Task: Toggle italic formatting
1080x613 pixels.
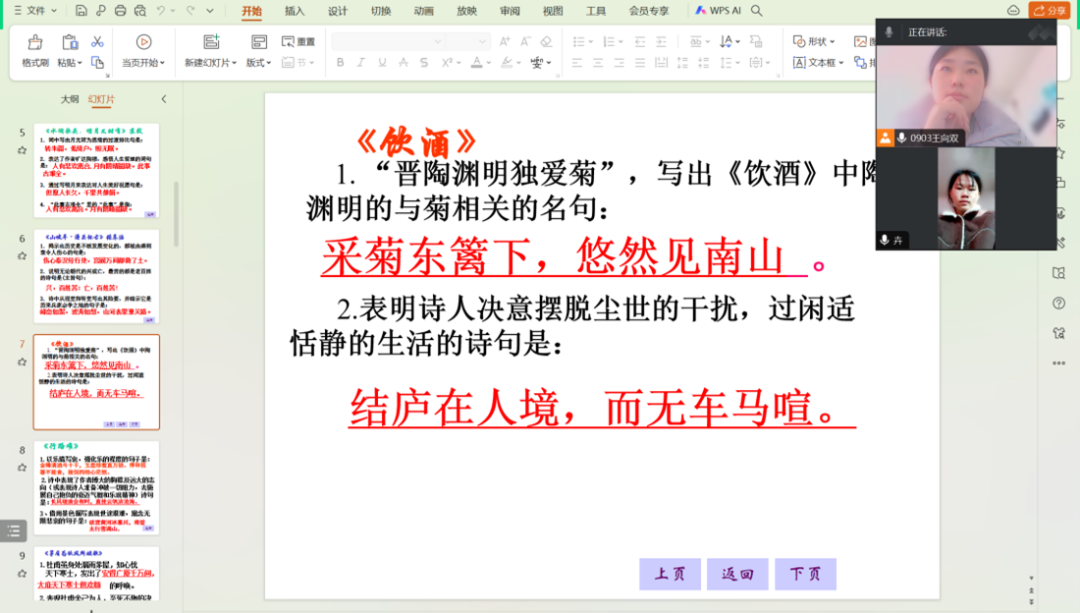Action: pos(361,63)
